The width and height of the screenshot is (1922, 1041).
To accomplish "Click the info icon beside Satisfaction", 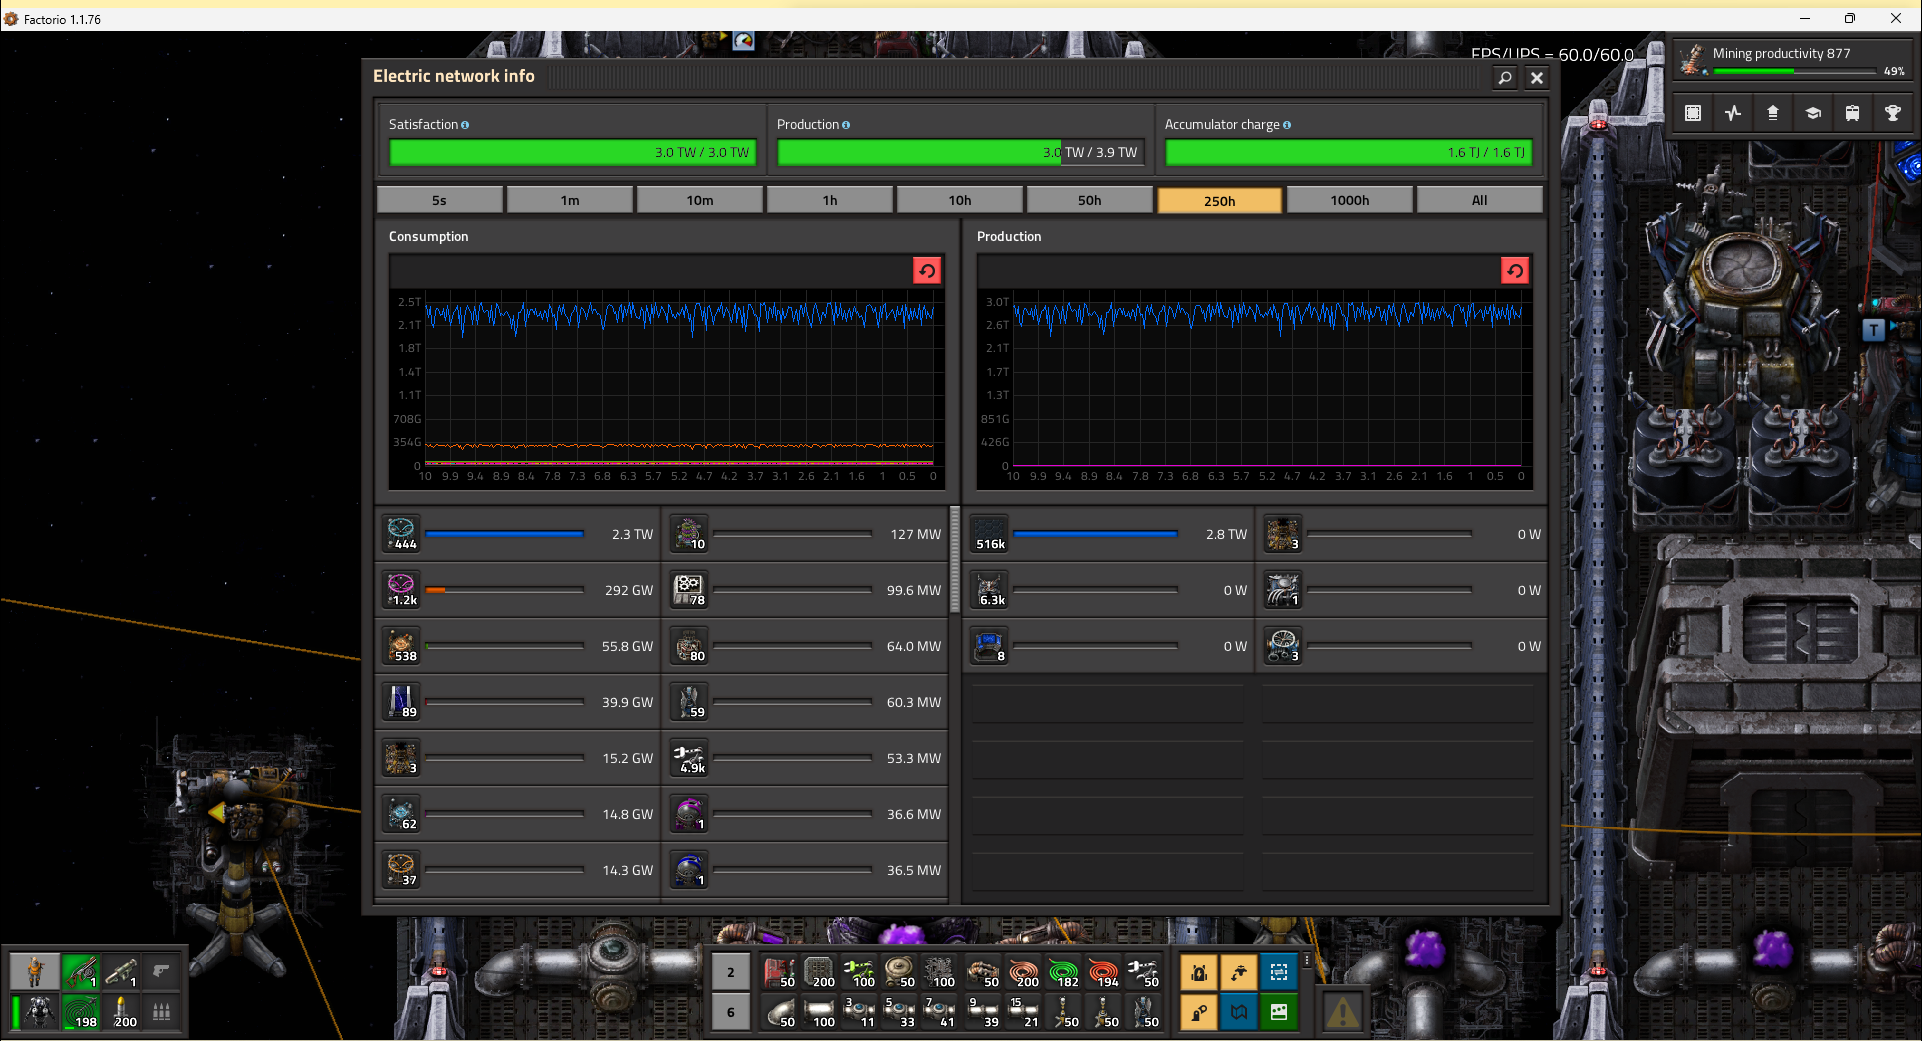I will (x=465, y=125).
